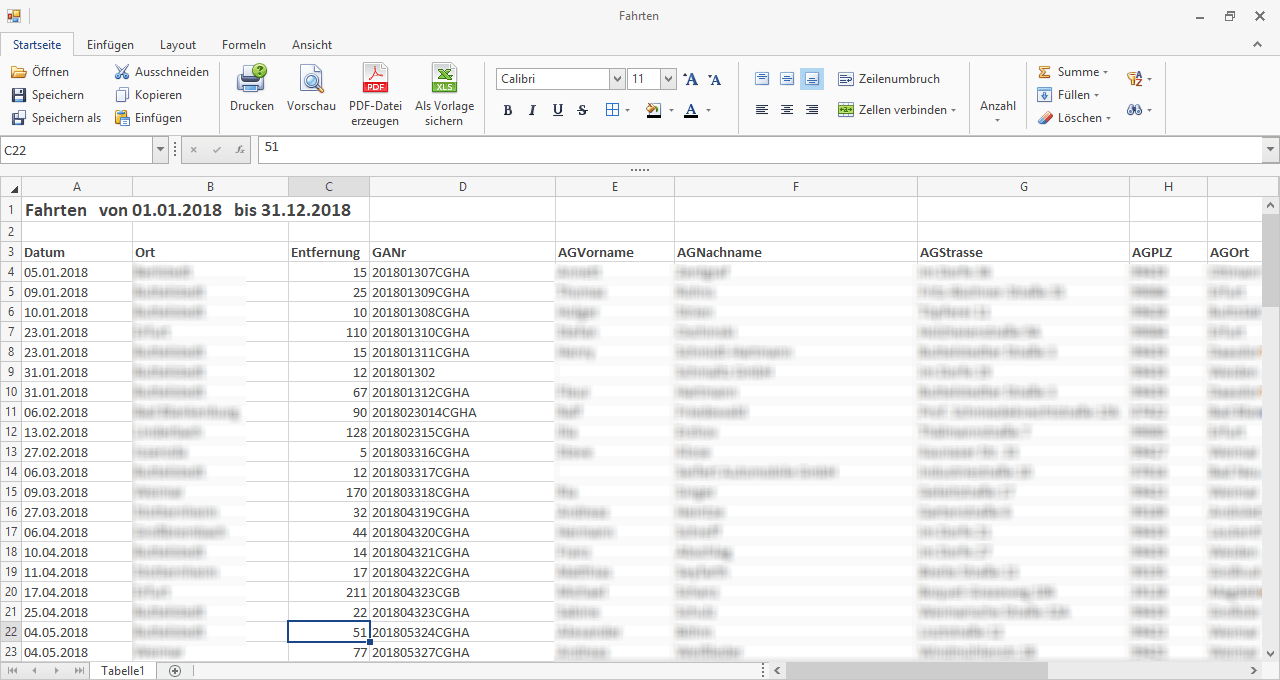Center text horizontally
The height and width of the screenshot is (680, 1280).
787,110
